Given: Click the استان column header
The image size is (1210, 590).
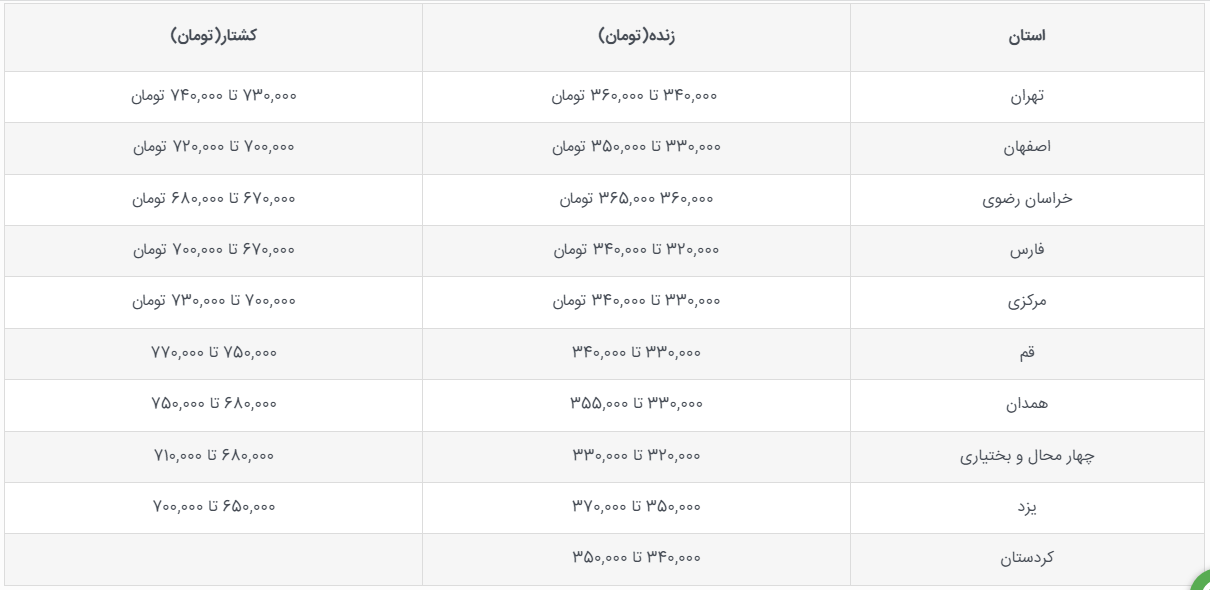Looking at the screenshot, I should (x=1027, y=36).
